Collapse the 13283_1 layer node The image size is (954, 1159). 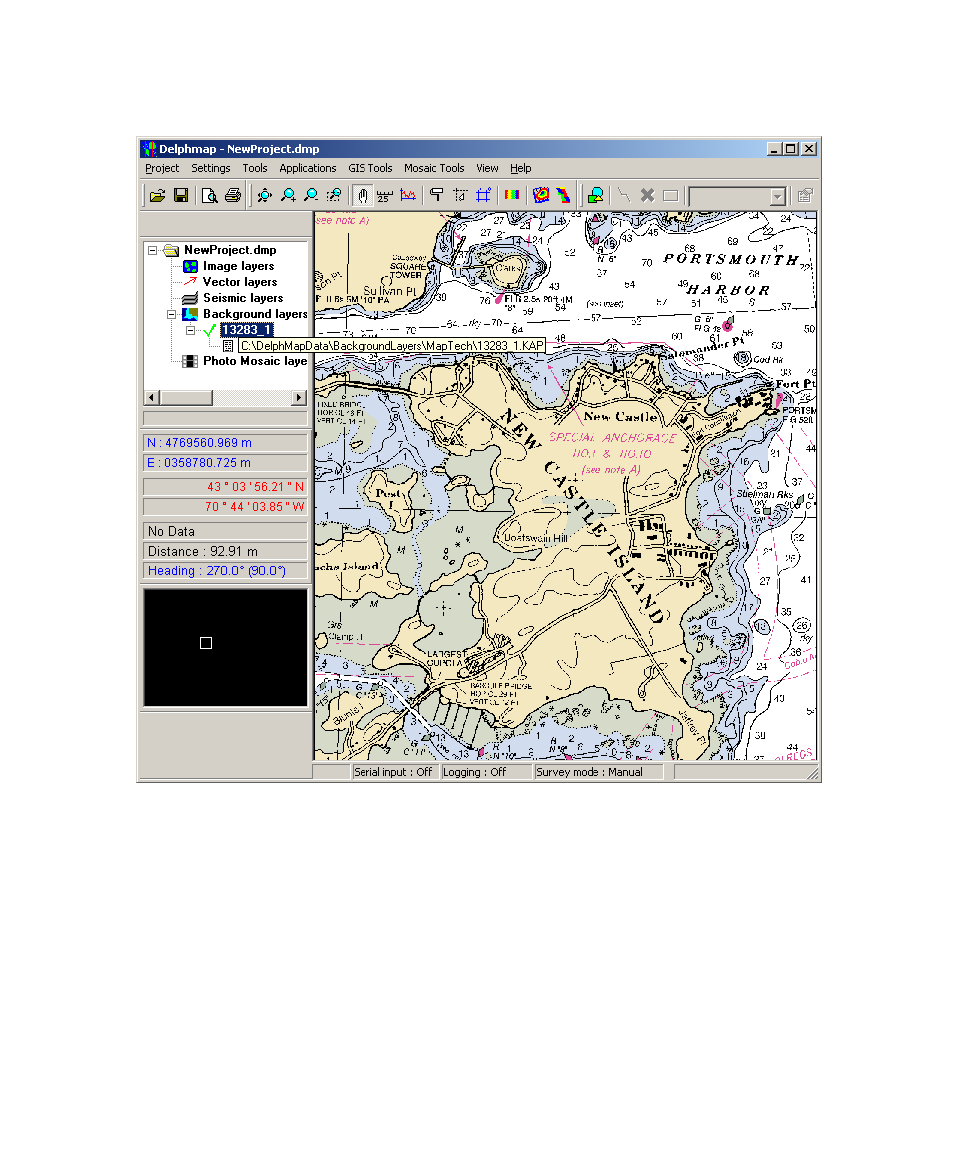point(191,330)
